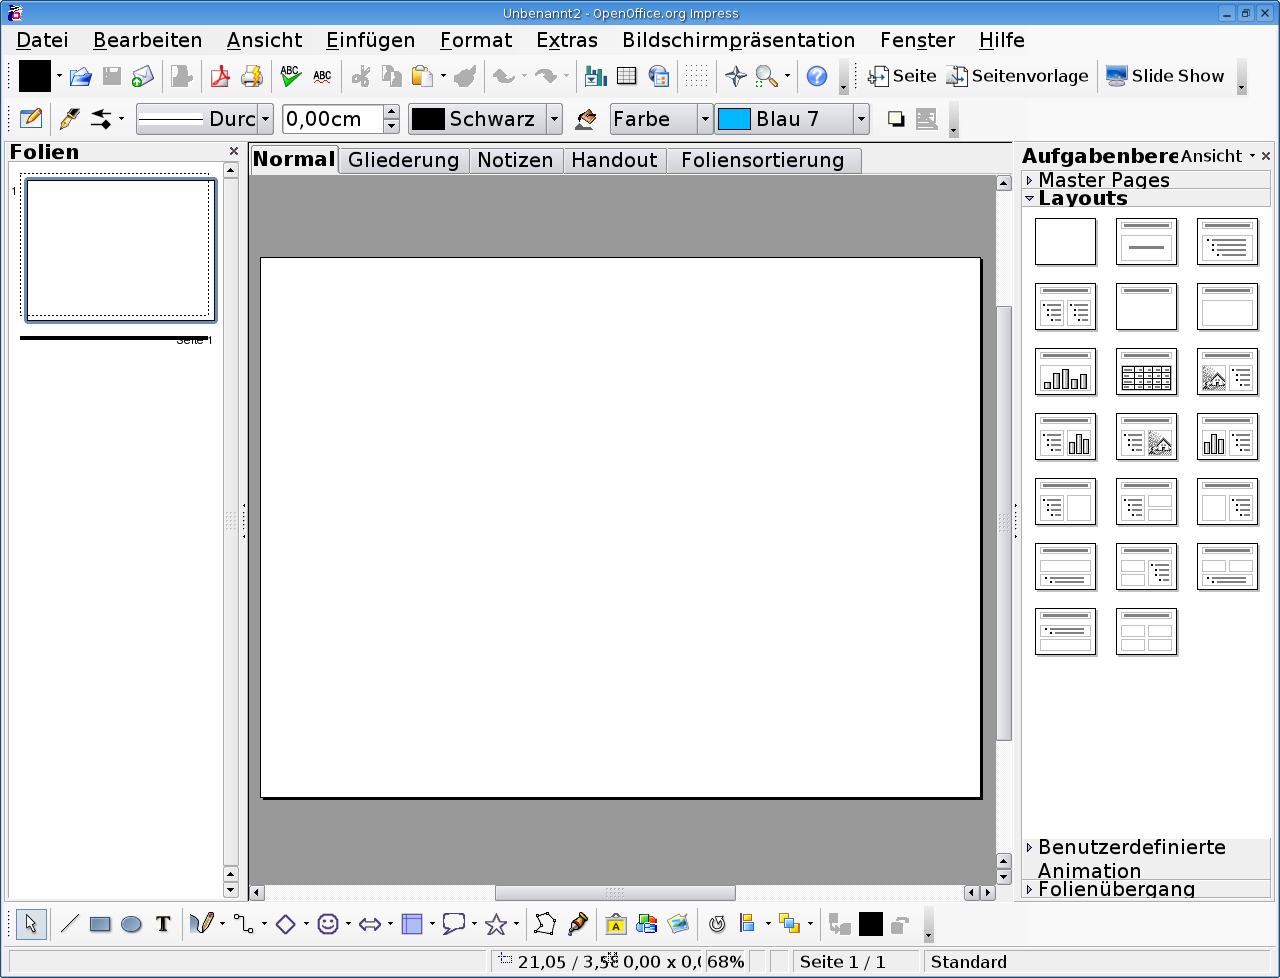Open the Farbe fill type dropdown

point(705,119)
